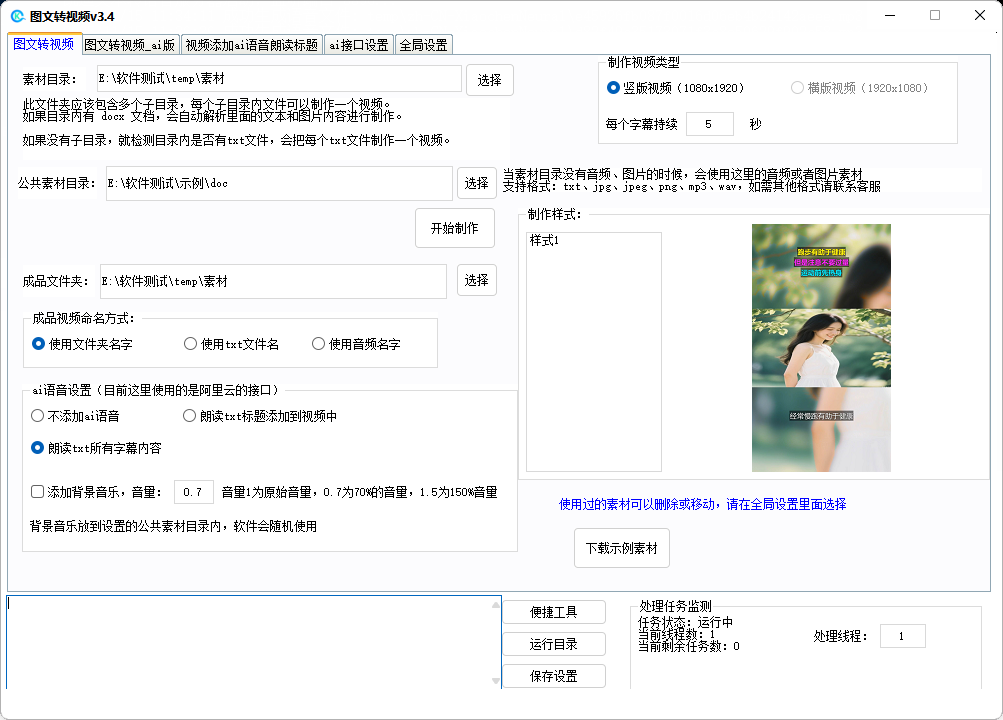The height and width of the screenshot is (720, 1003).
Task: Select 使用音频名字 naming option
Action: pyautogui.click(x=319, y=344)
